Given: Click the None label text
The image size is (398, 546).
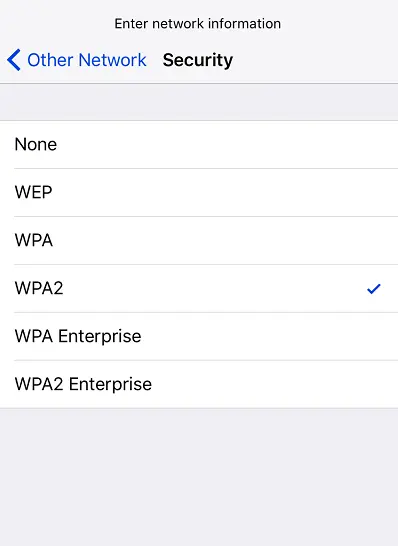Looking at the screenshot, I should click(36, 145).
